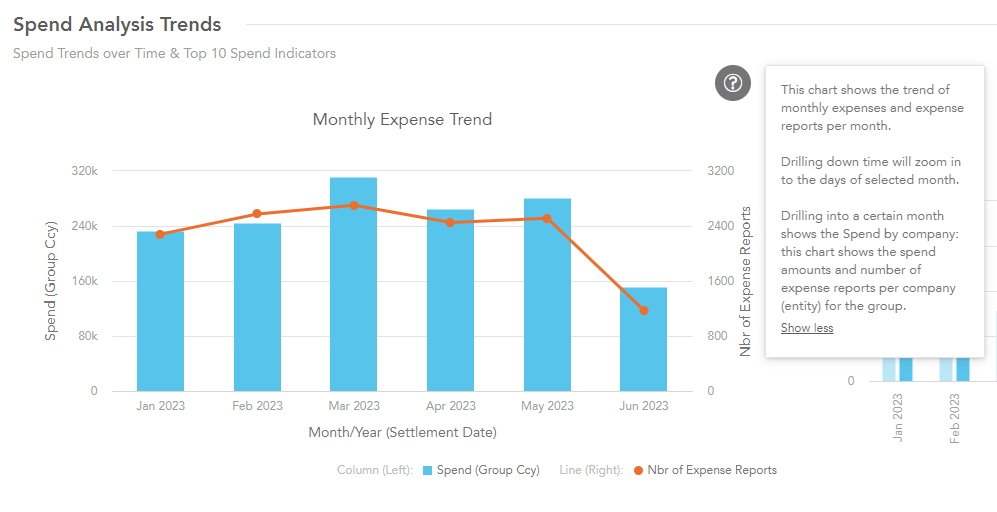Click the Jan 2023 orange line point
997x512 pixels.
pos(160,234)
